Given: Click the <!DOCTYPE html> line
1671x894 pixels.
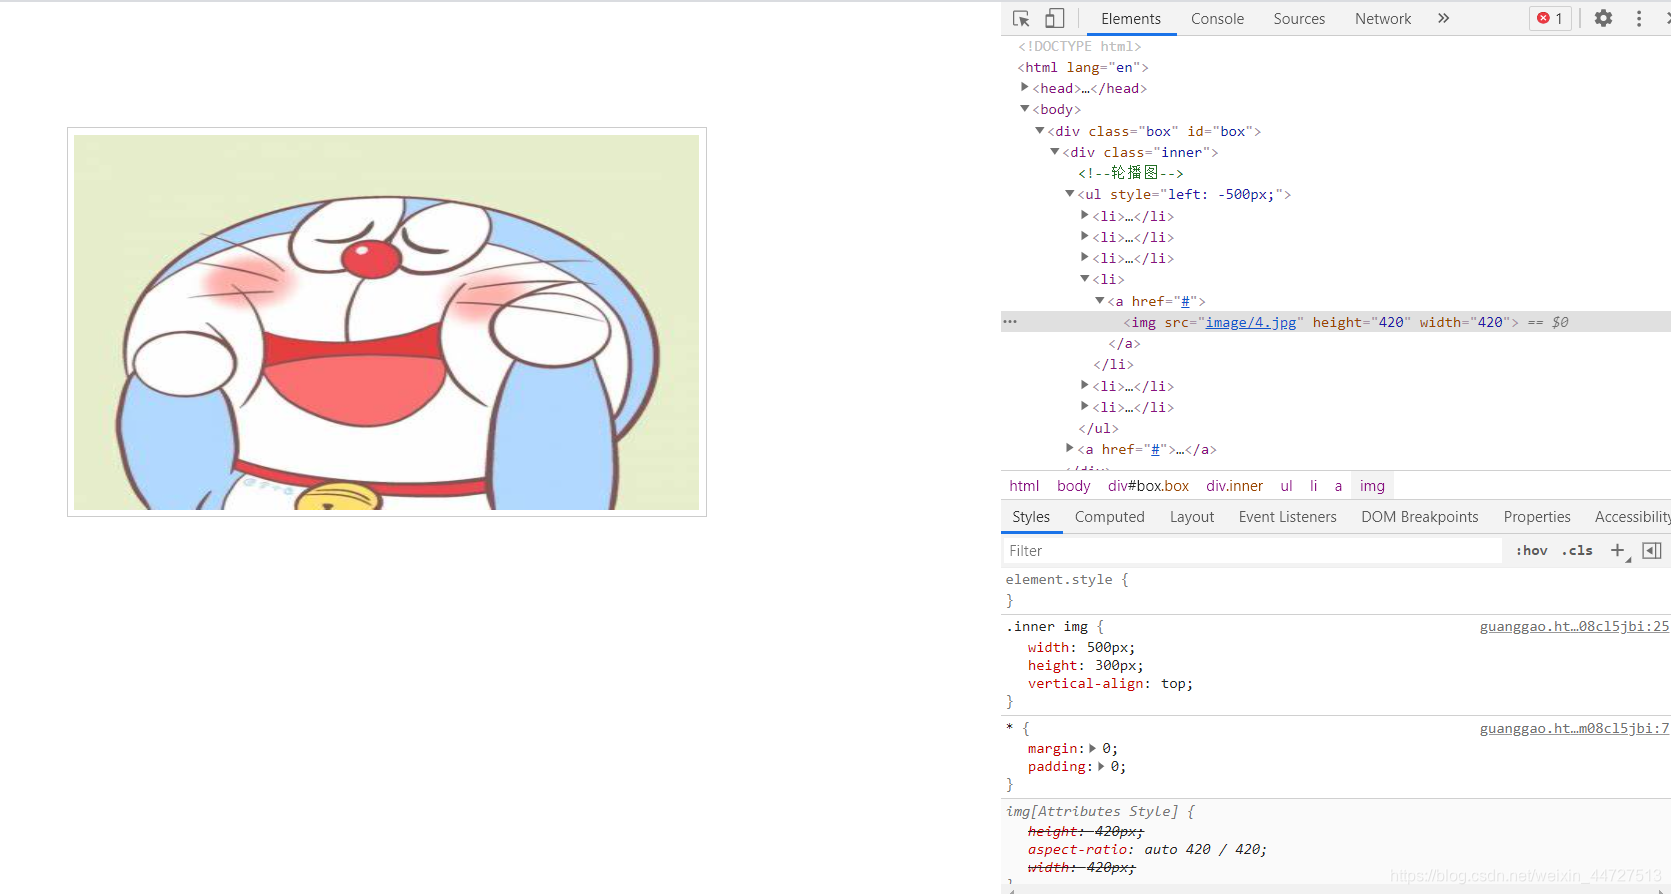Looking at the screenshot, I should click(1080, 46).
